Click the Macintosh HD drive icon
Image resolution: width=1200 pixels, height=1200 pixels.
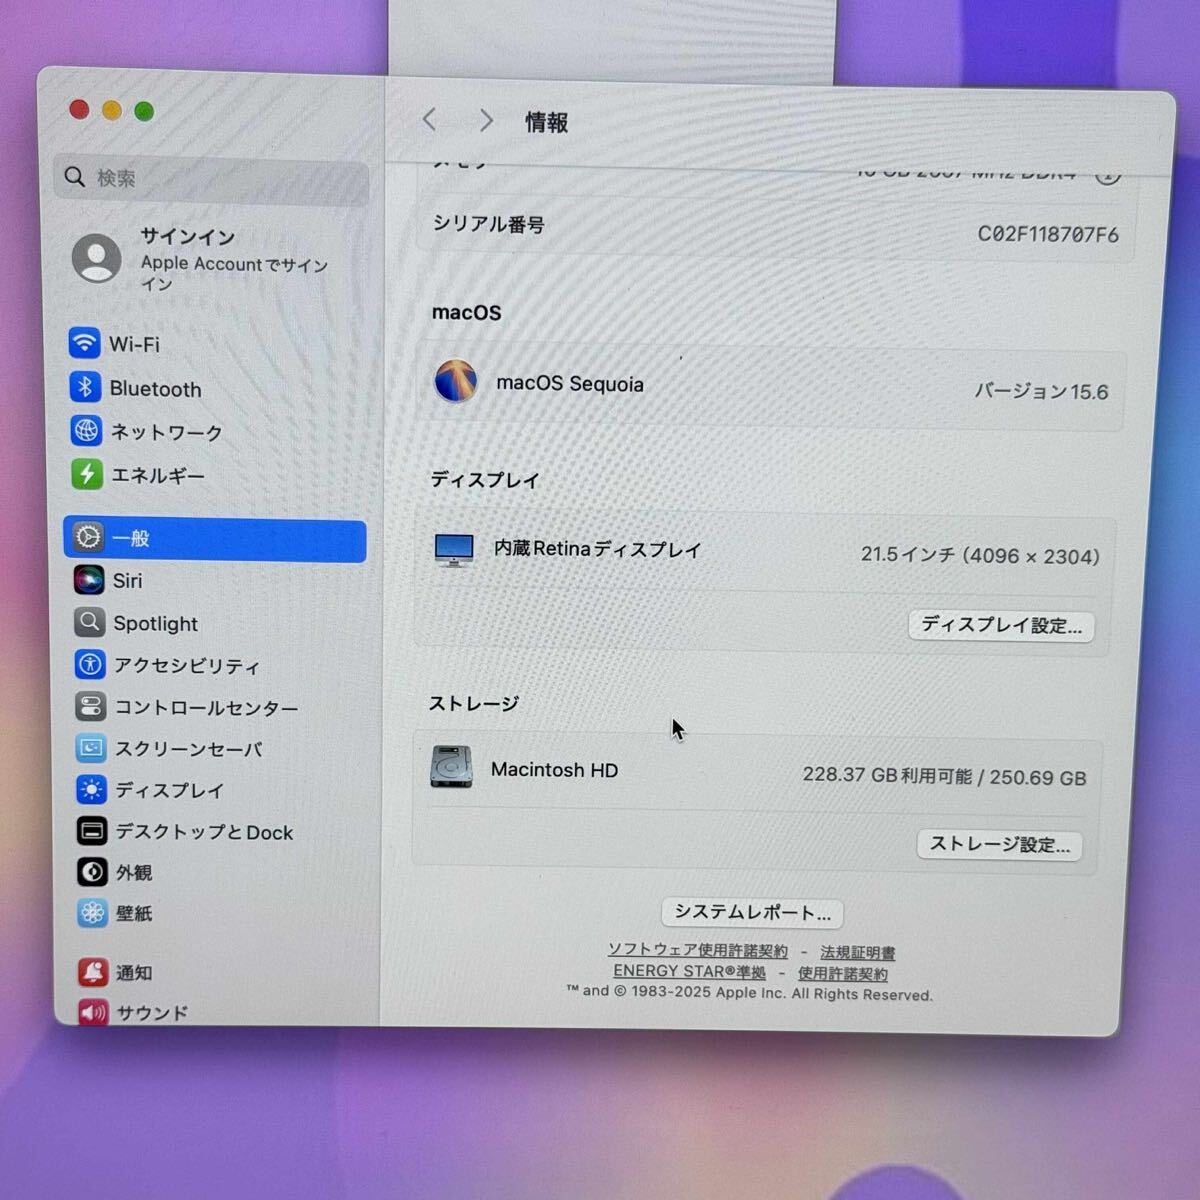pyautogui.click(x=451, y=767)
